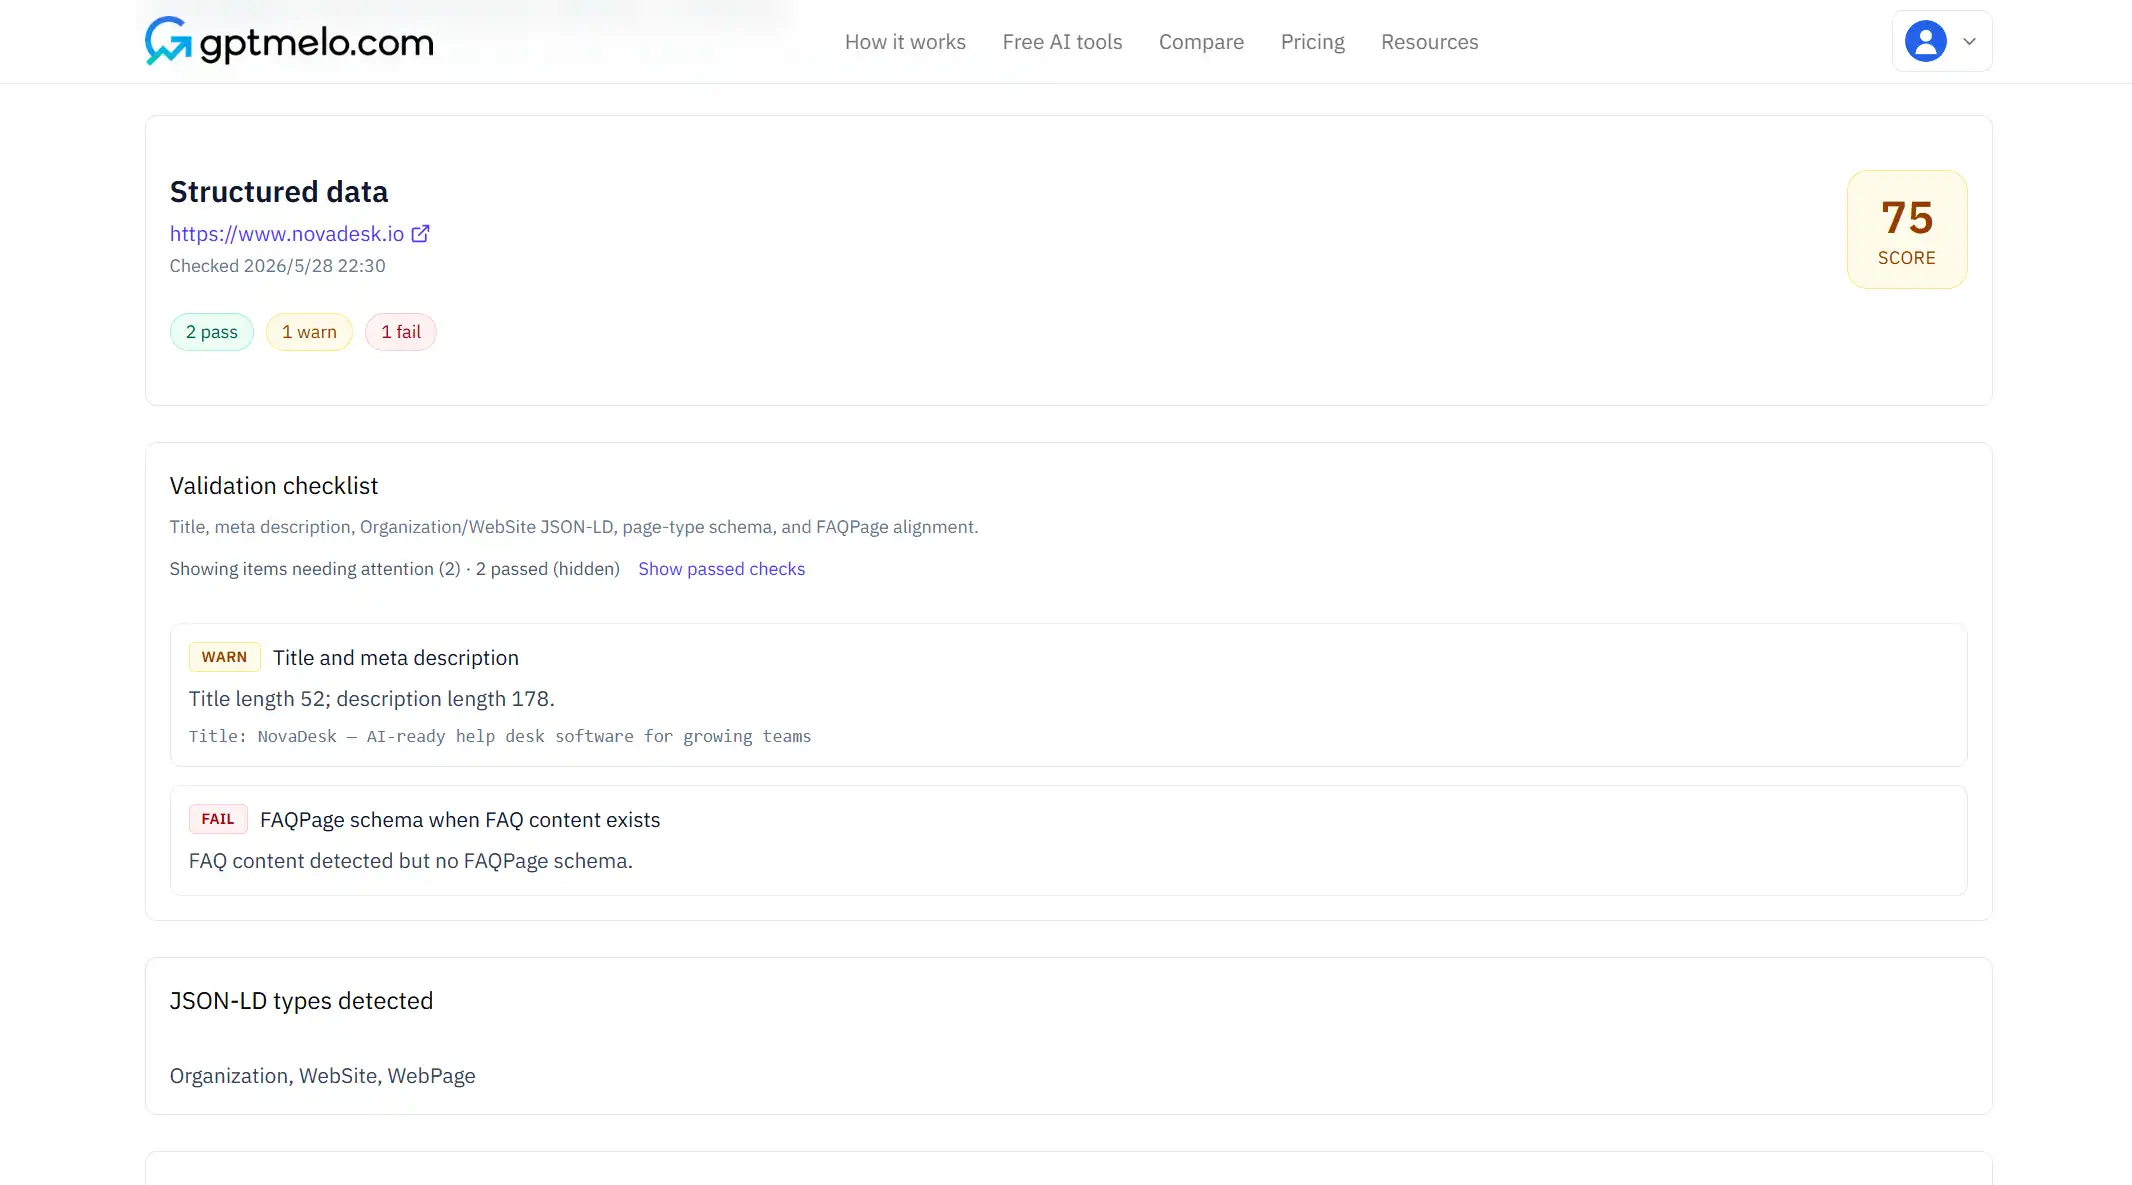Open the Compare menu item
2132x1185 pixels.
pos(1201,42)
